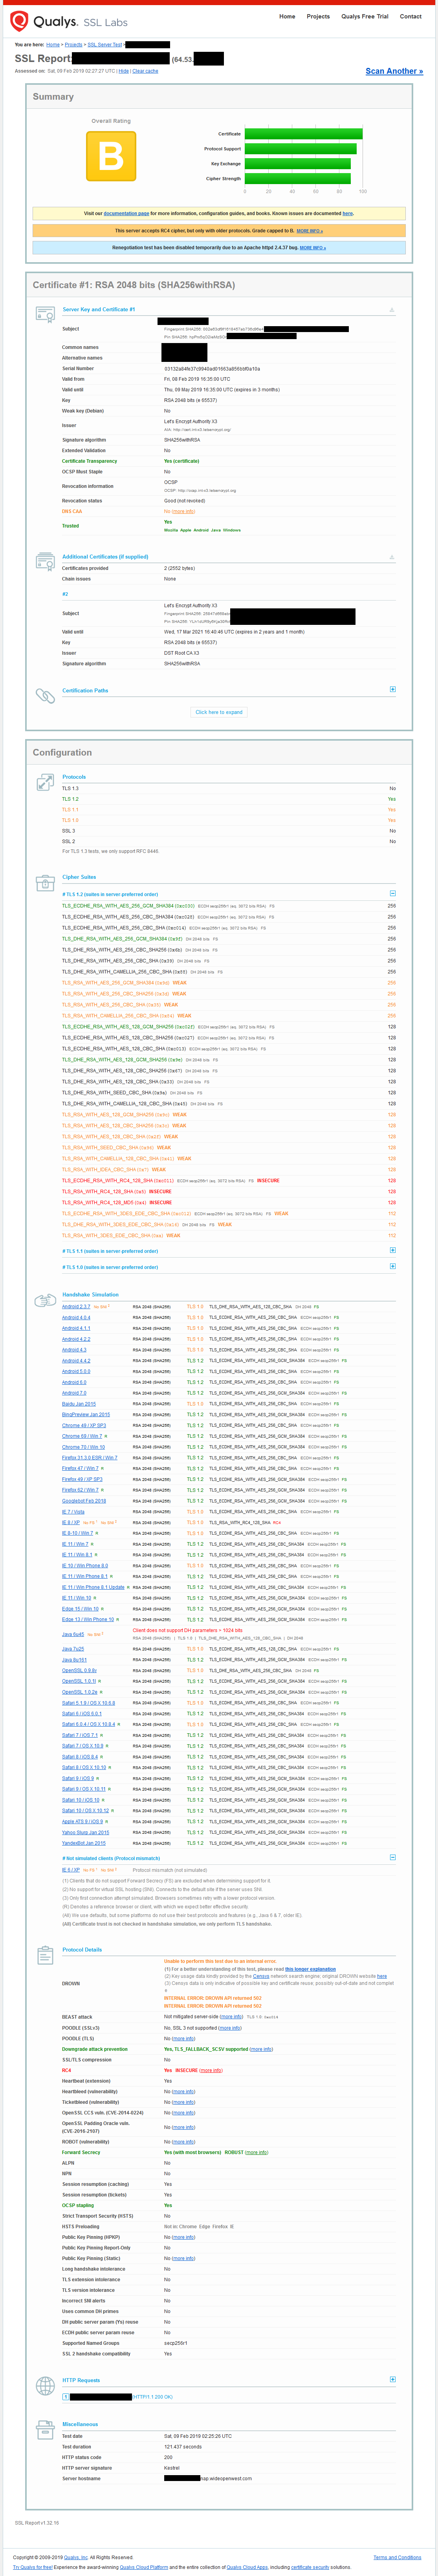
Task: Open the Googlebot Feb 2018 handshake link
Action: click(84, 1501)
